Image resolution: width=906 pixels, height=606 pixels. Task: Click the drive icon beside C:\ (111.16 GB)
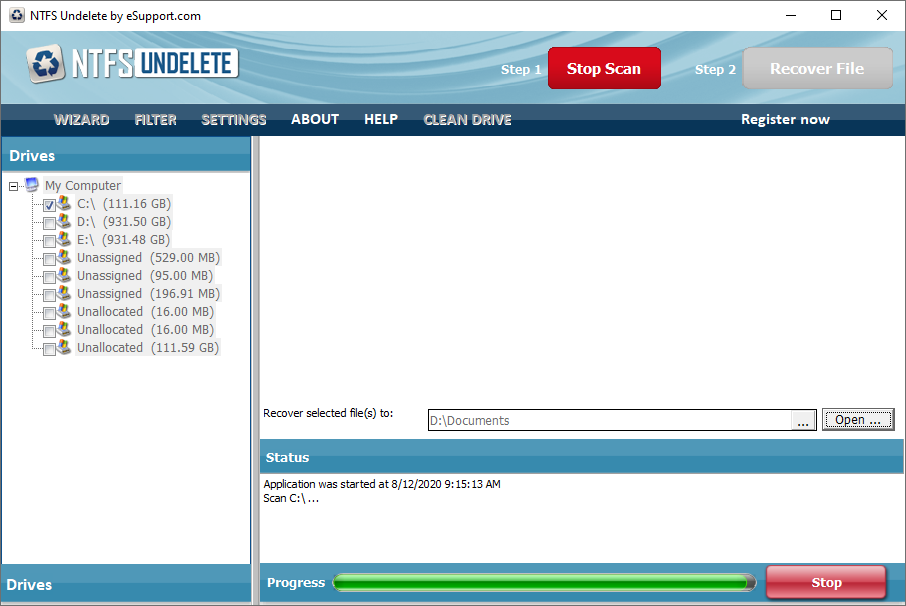point(64,203)
